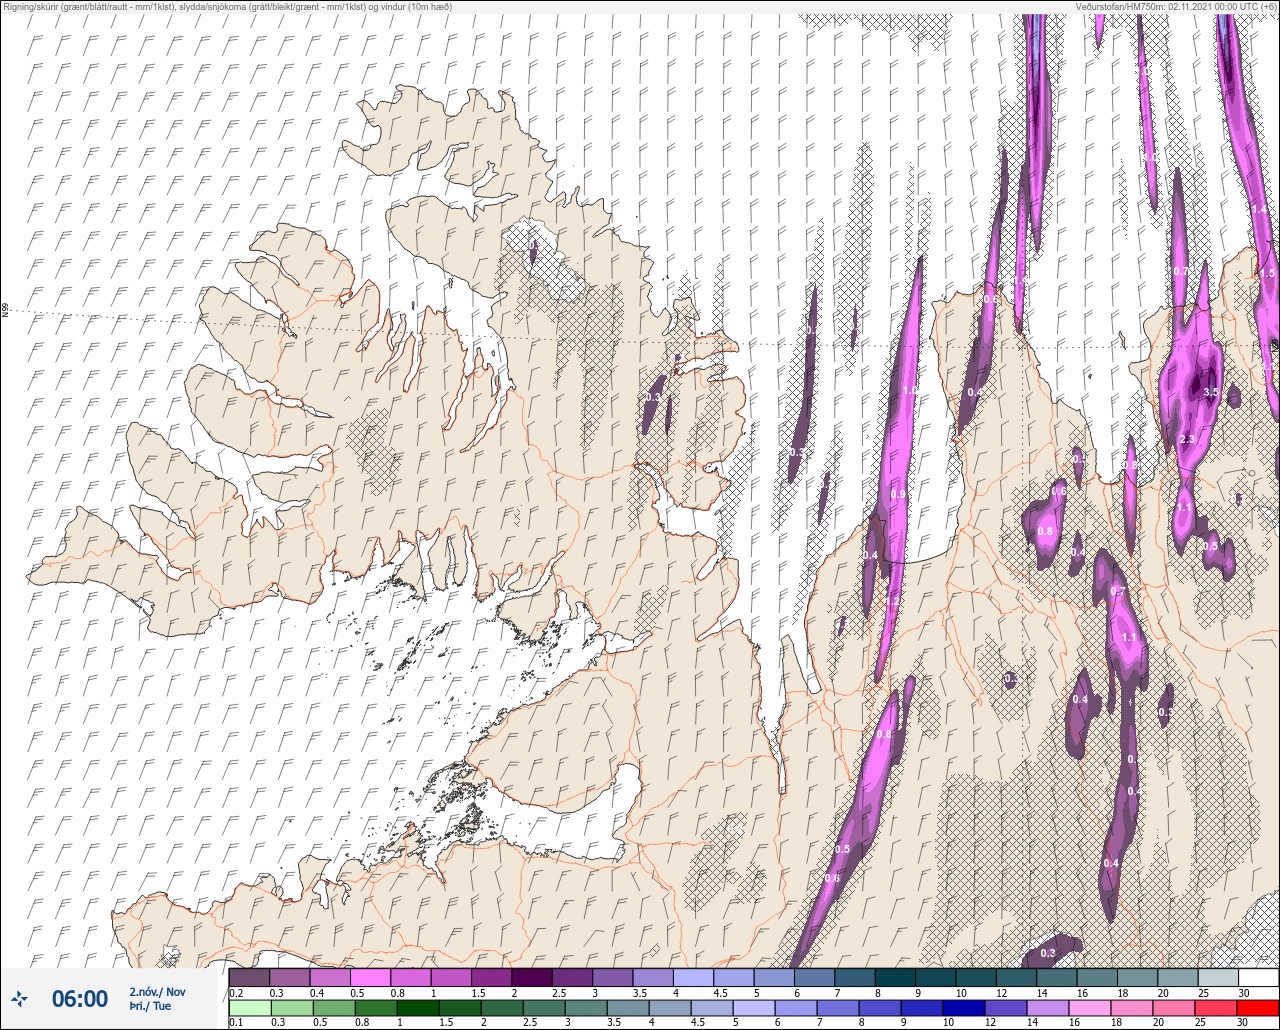The image size is (1280, 1030).
Task: Click the 3.5 precipitation value on the map
Action: pos(1210,392)
